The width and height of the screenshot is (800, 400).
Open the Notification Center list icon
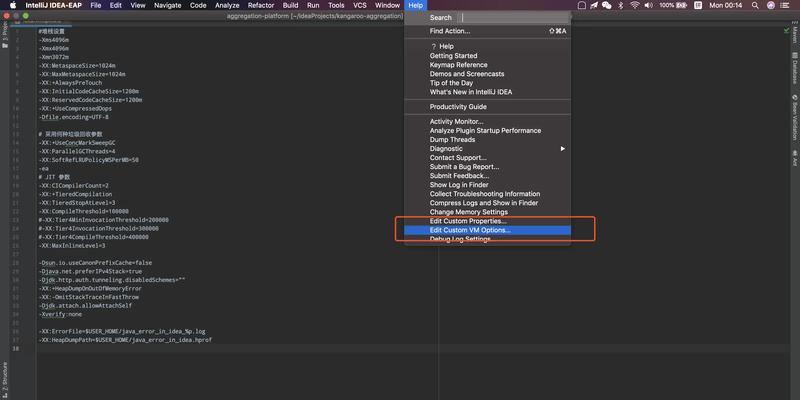point(785,5)
